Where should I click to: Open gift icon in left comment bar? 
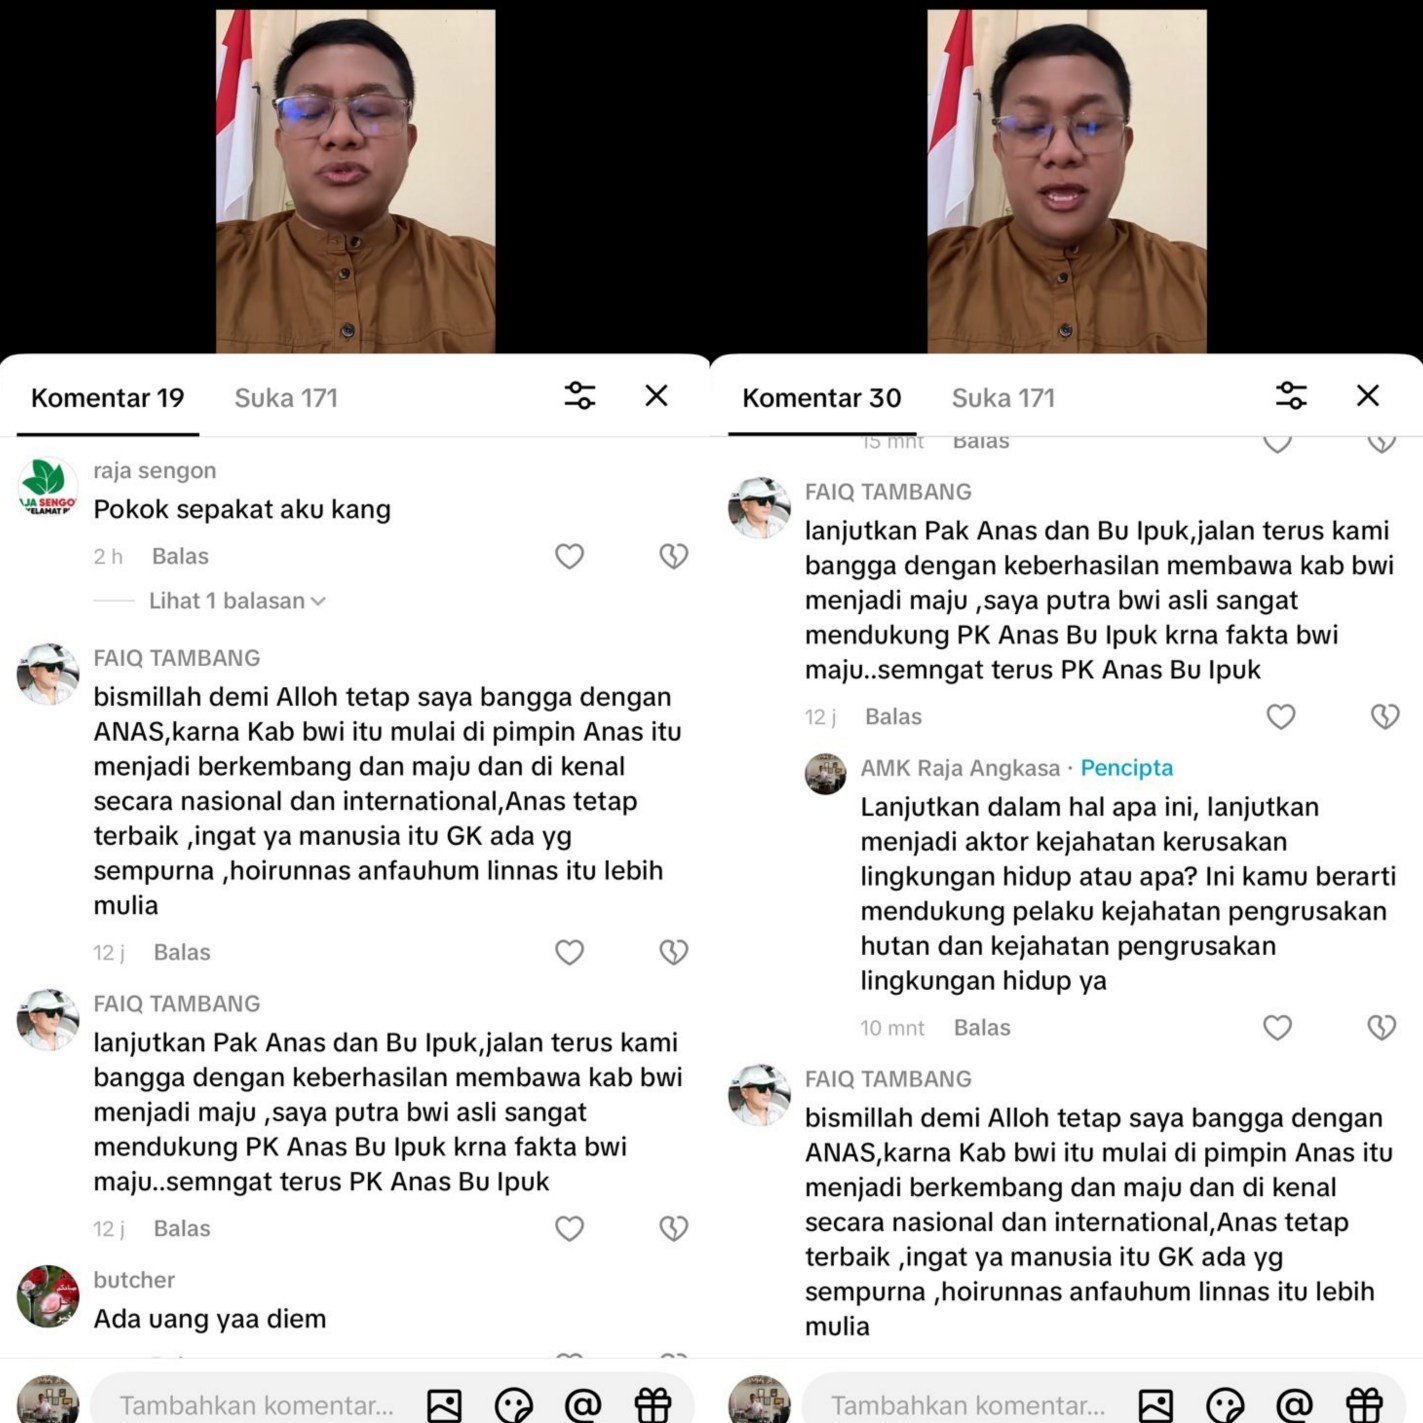[x=653, y=1405]
